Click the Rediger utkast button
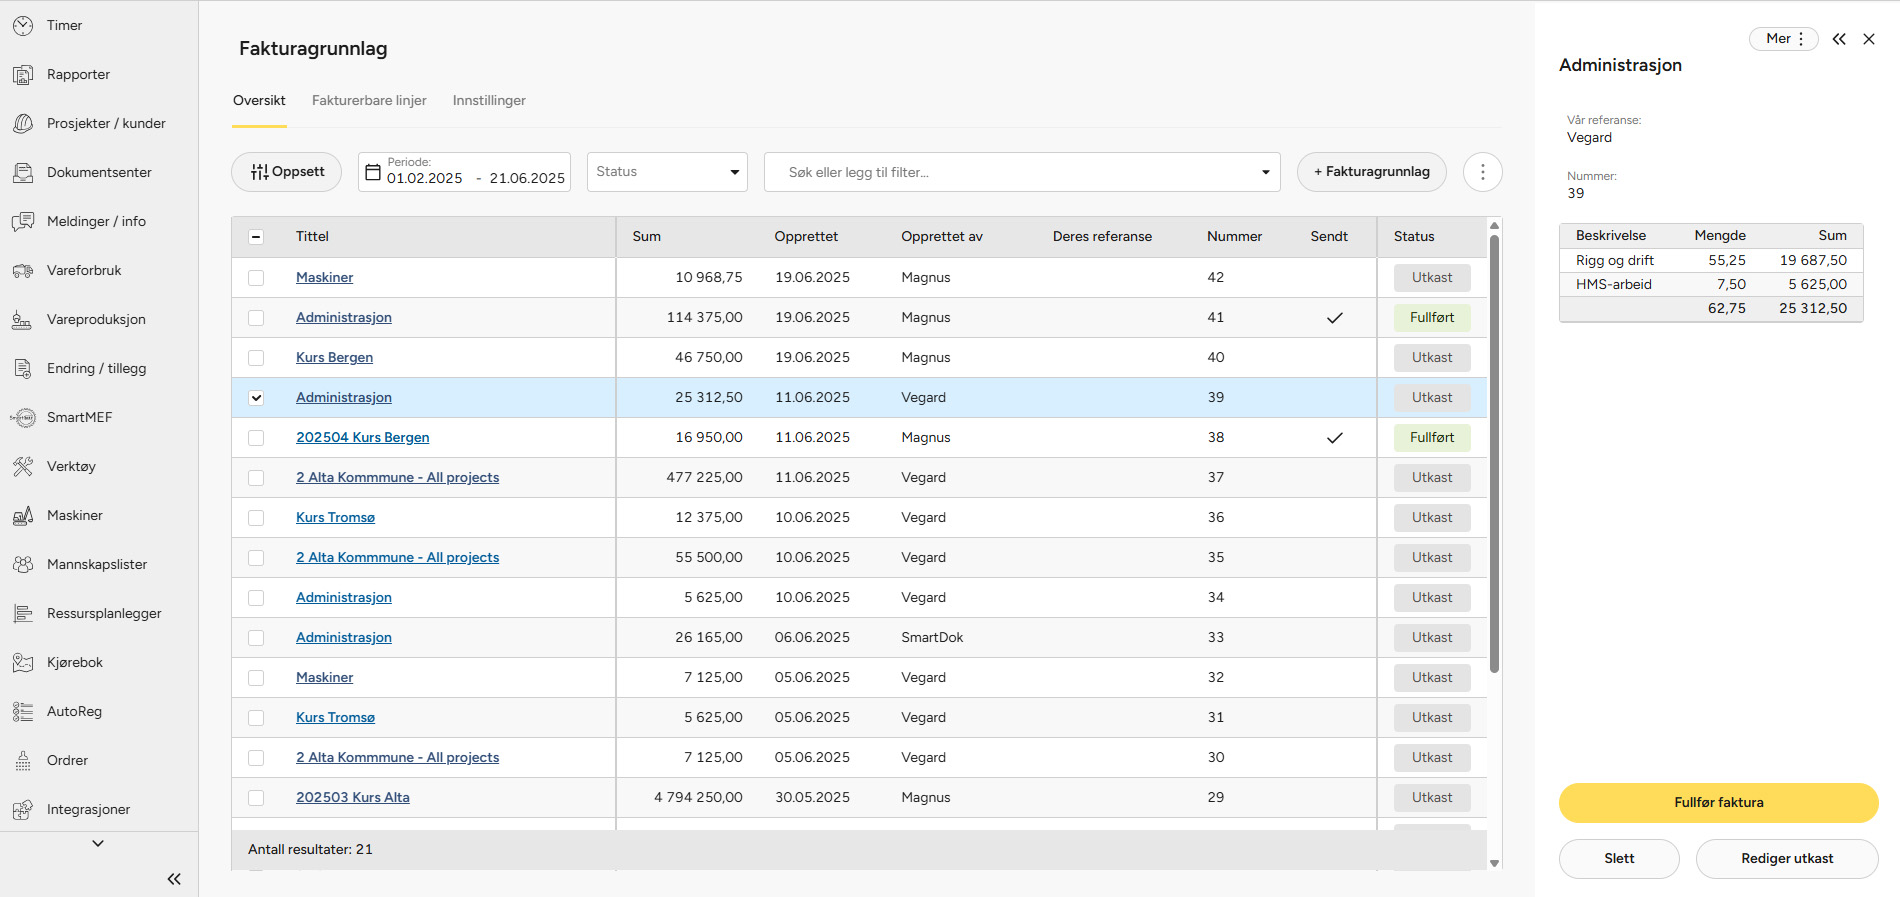This screenshot has width=1900, height=897. (x=1786, y=858)
